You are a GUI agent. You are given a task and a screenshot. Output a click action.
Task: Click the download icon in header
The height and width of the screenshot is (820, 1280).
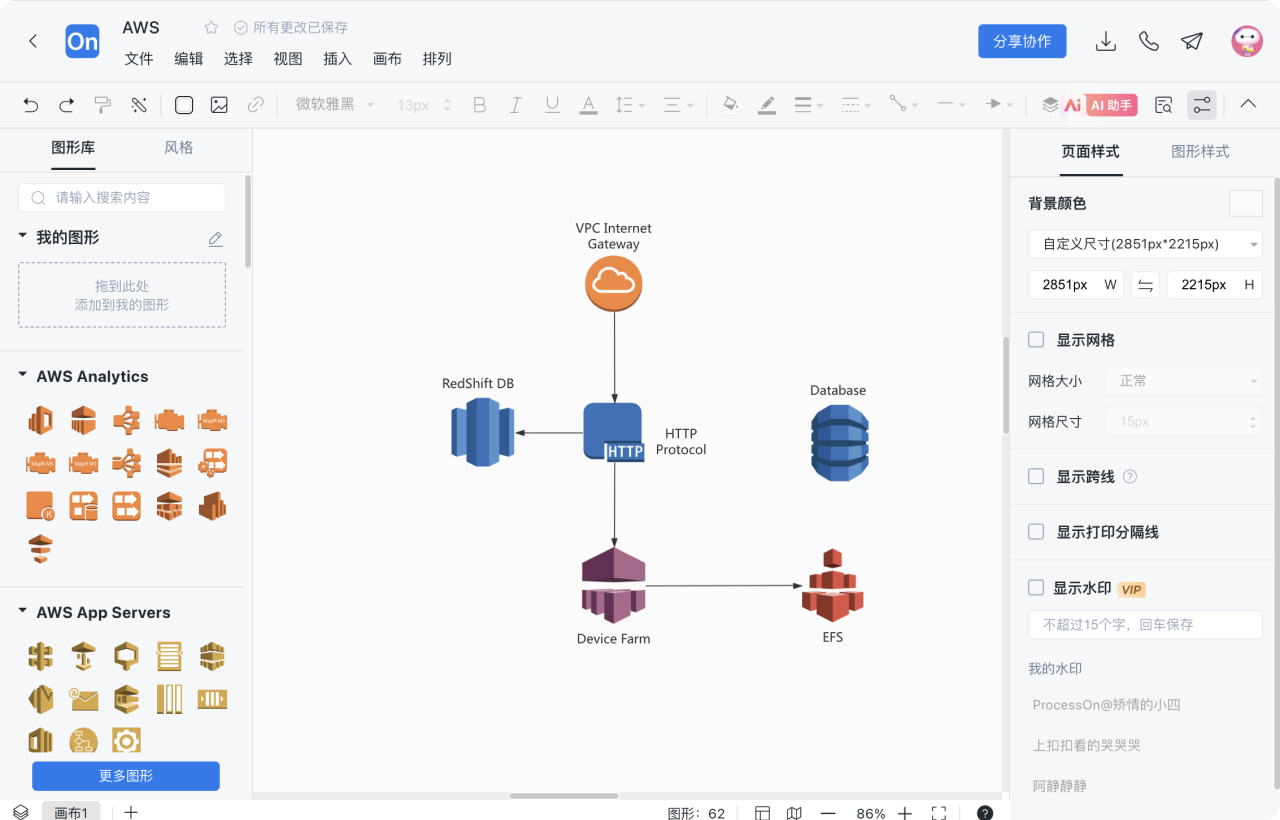[1106, 41]
